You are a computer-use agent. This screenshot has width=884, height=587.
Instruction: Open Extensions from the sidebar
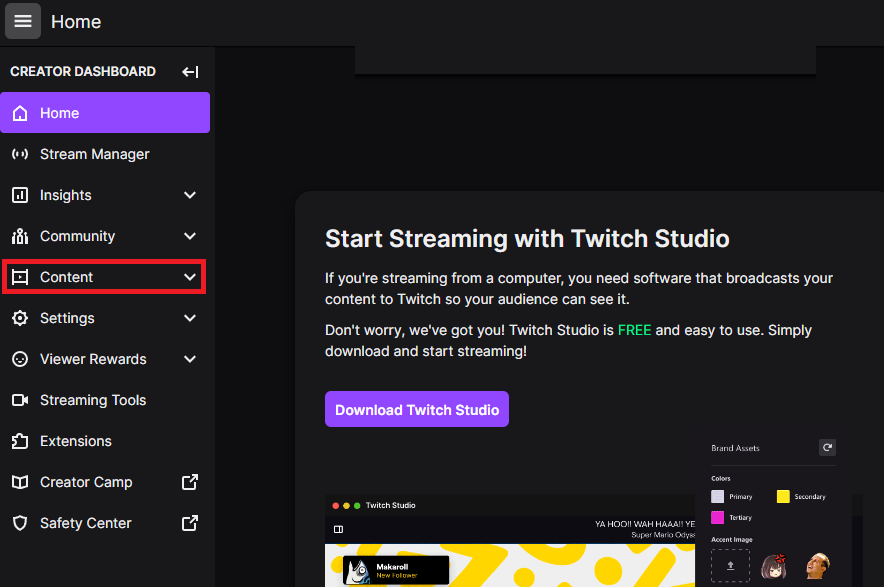[105, 441]
